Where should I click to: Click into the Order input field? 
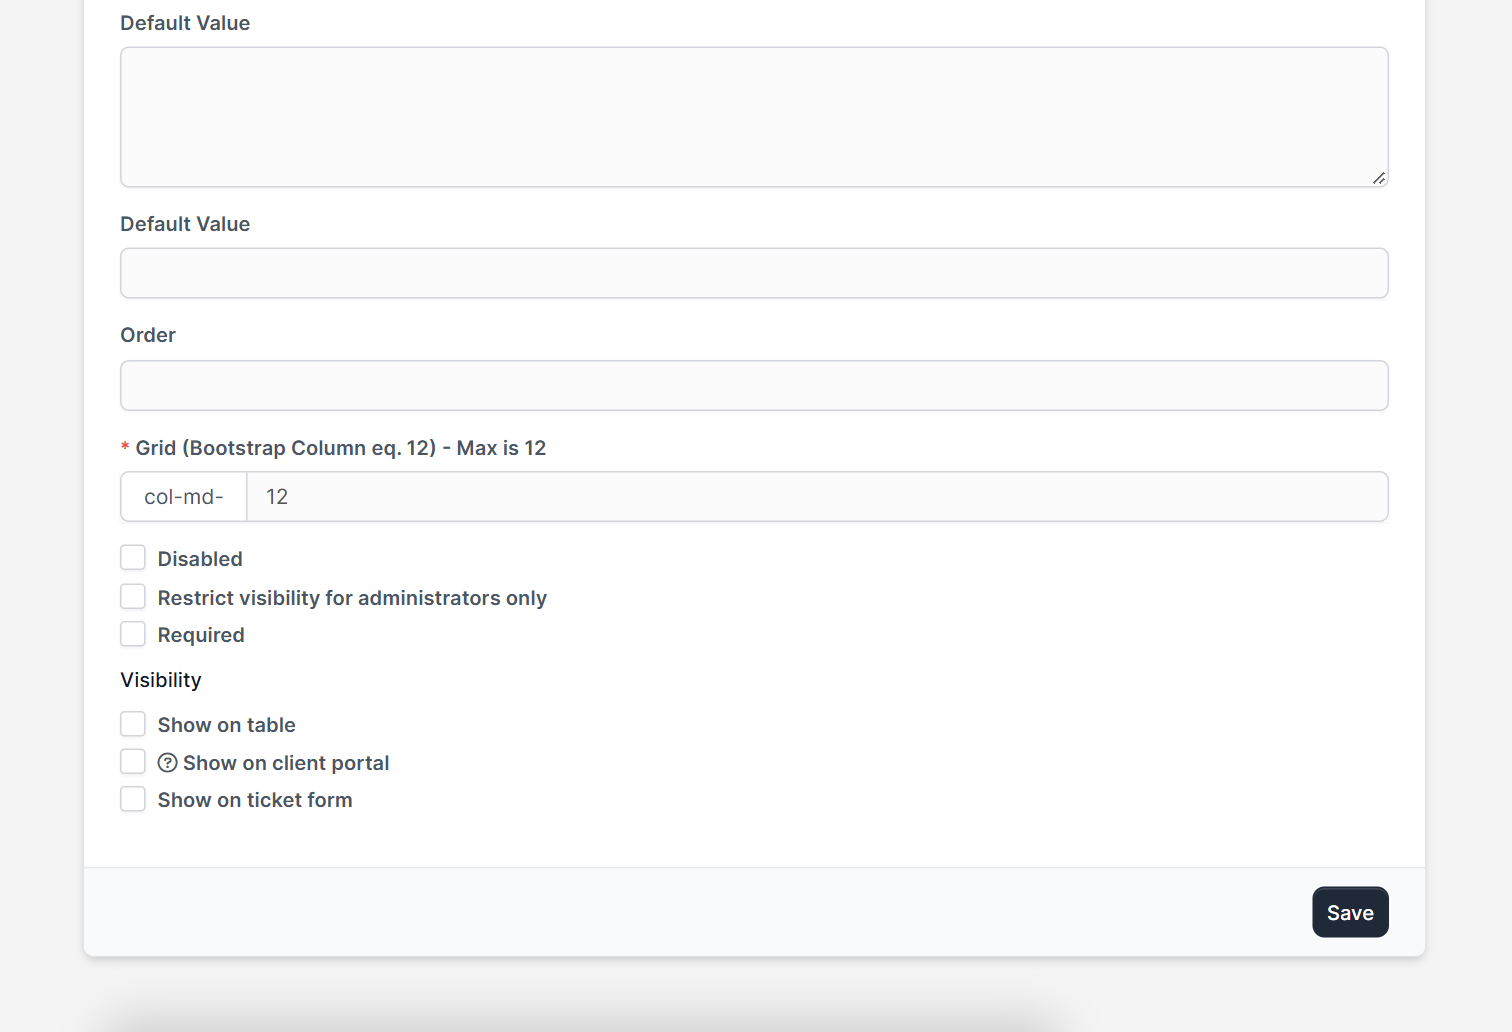(x=754, y=385)
